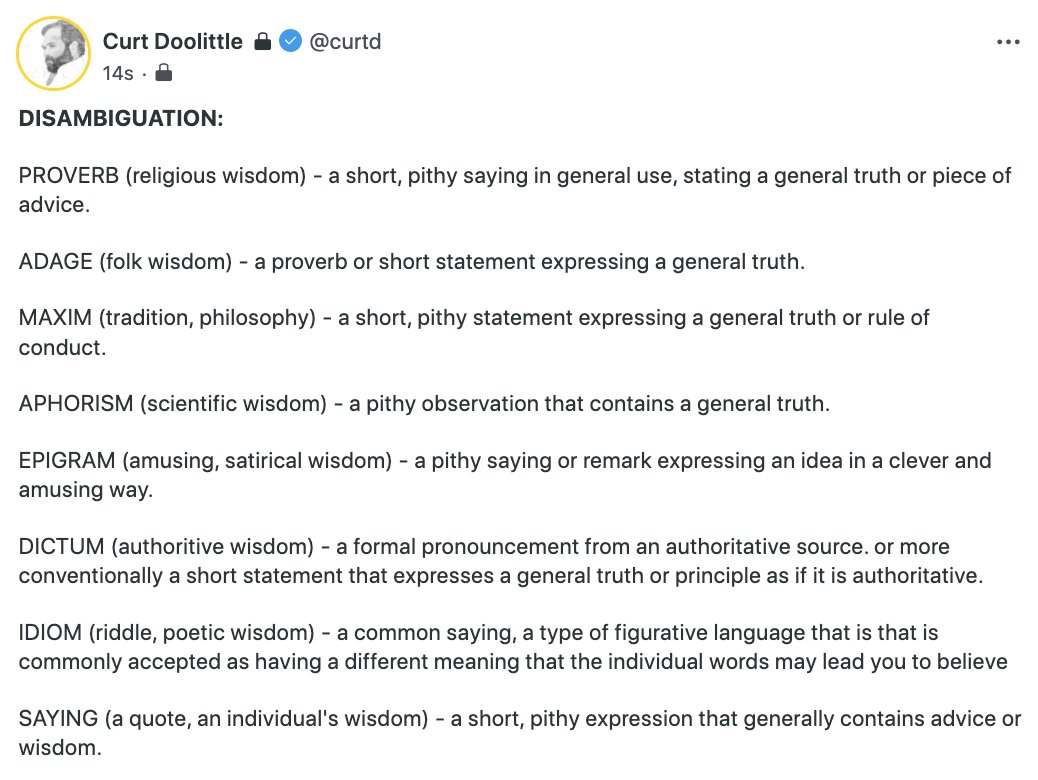The height and width of the screenshot is (780, 1038).
Task: Open the post via the 14s timestamp
Action: 117,73
